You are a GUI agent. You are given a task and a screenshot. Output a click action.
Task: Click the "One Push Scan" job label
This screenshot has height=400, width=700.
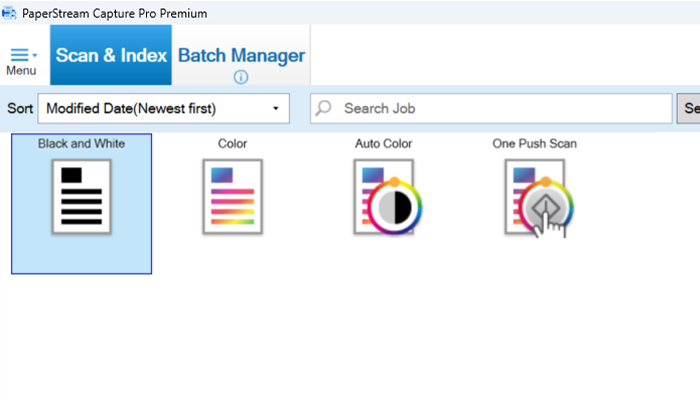coord(534,143)
